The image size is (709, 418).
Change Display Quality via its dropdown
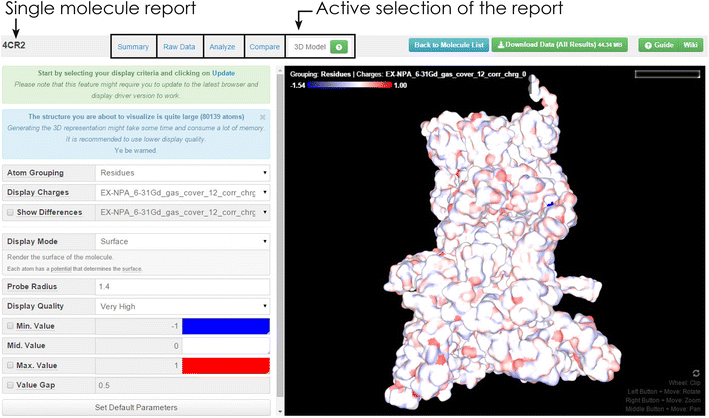pyautogui.click(x=181, y=306)
